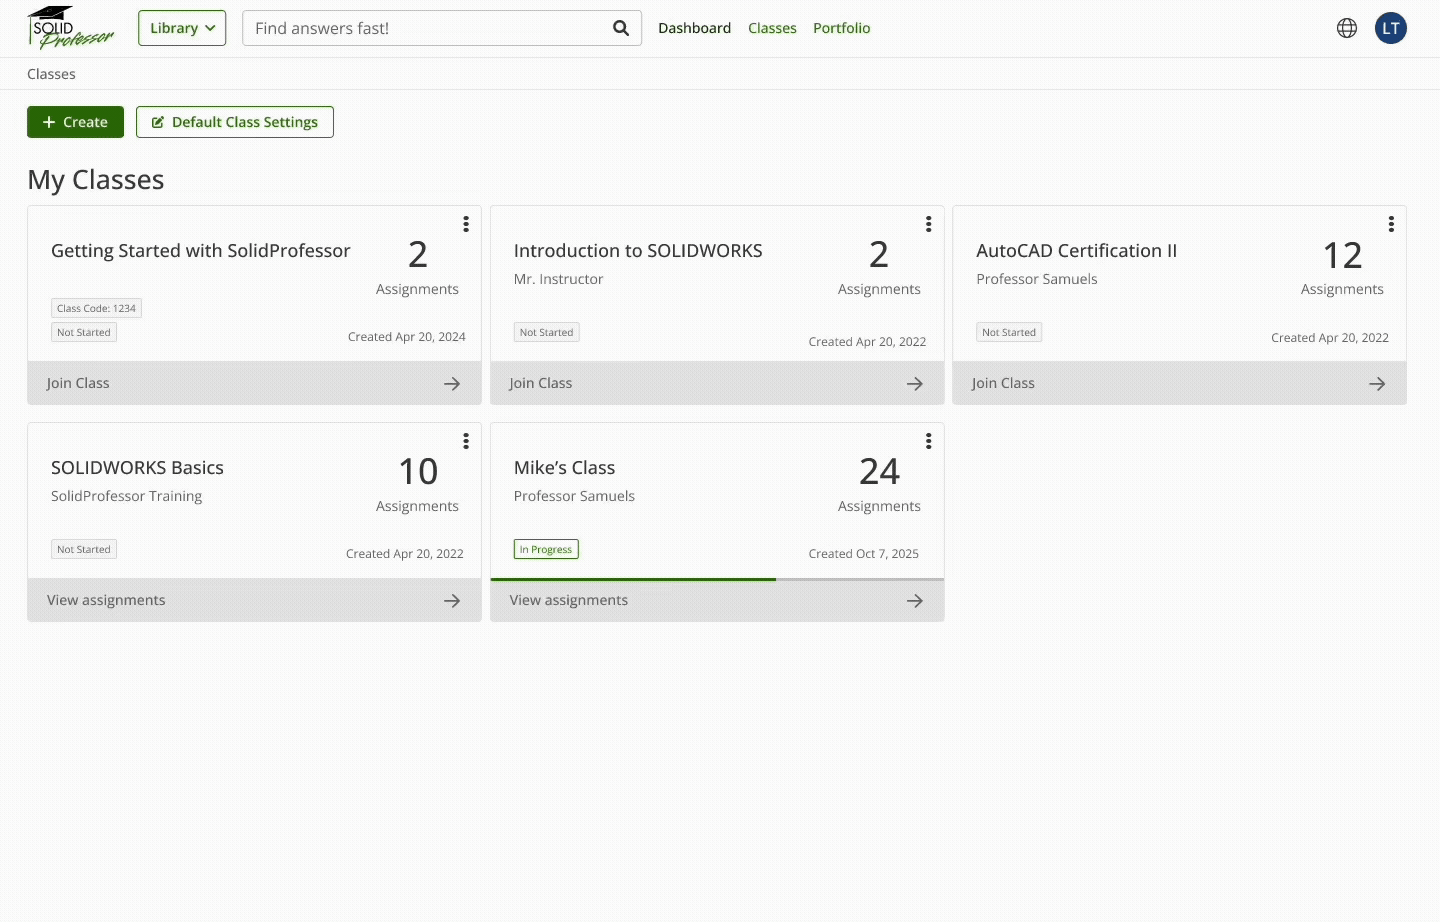Click arrow icon on Mike's Class bar

[x=915, y=601]
